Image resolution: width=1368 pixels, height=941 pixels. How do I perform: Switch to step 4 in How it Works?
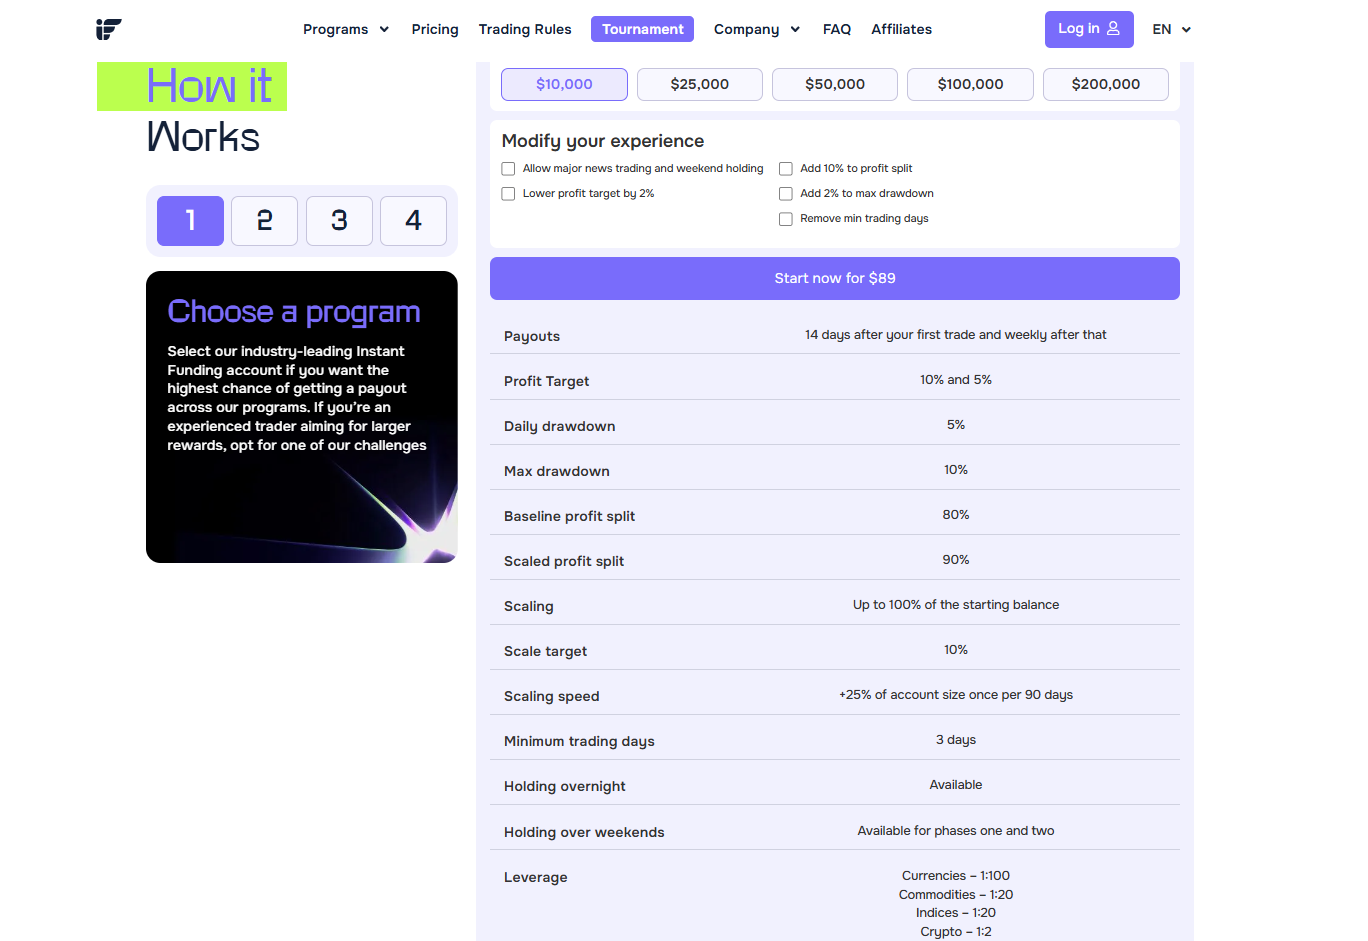coord(413,221)
